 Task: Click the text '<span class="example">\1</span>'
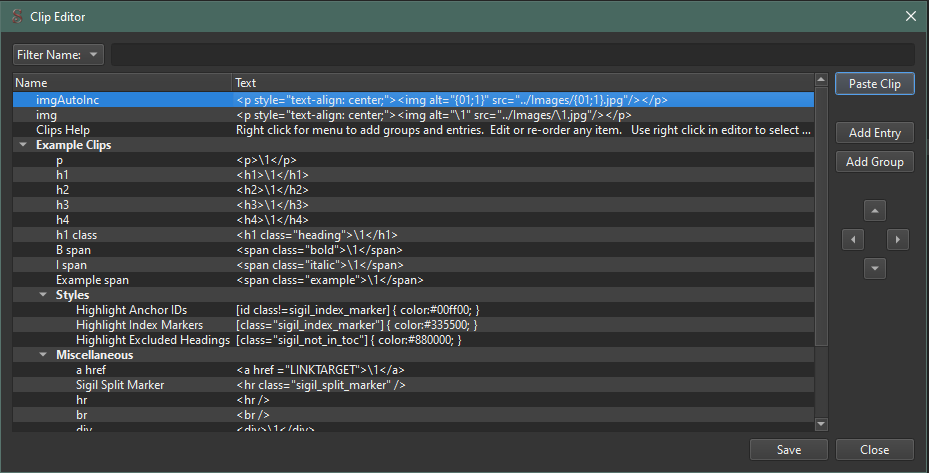coord(330,280)
